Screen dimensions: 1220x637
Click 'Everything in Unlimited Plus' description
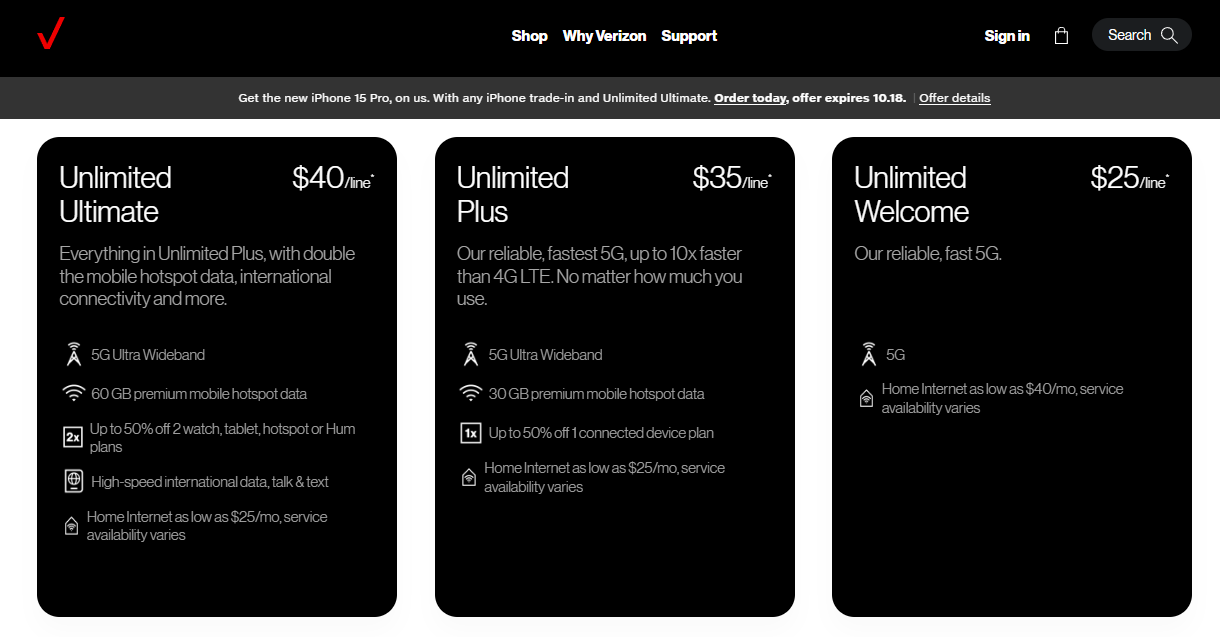pyautogui.click(x=207, y=276)
